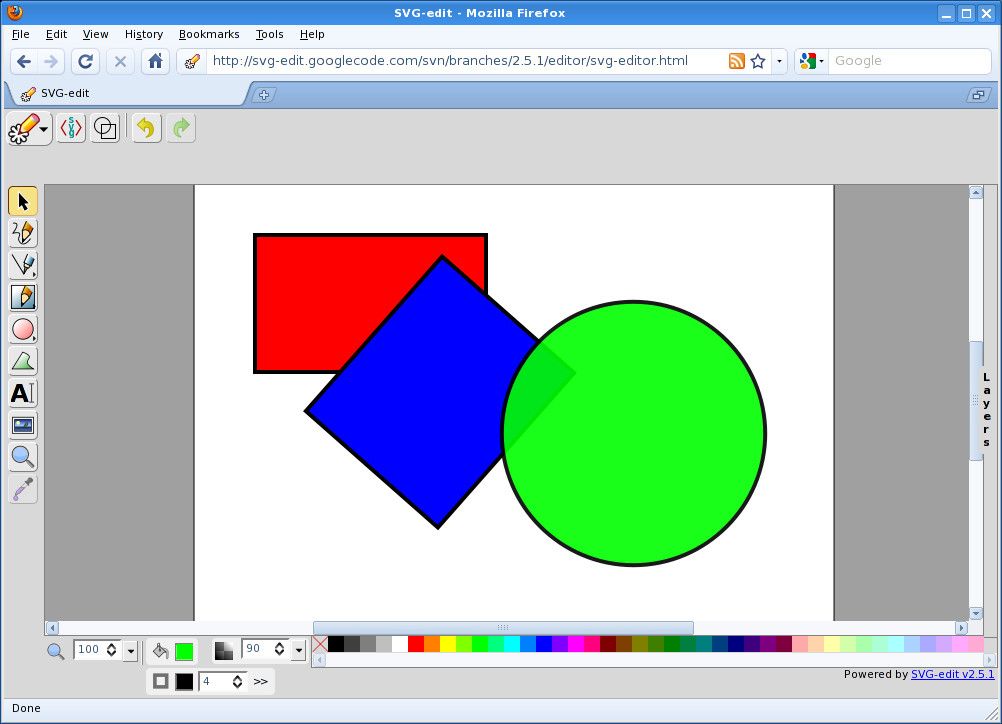
Task: Select the Rectangle tool
Action: [x=23, y=297]
